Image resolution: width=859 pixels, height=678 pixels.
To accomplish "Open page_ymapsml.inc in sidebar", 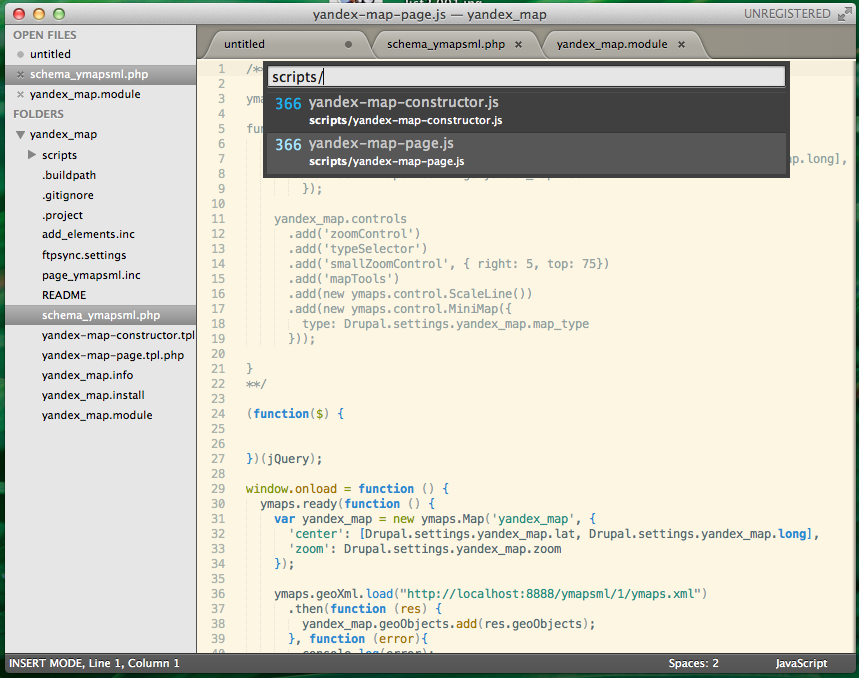I will point(91,275).
